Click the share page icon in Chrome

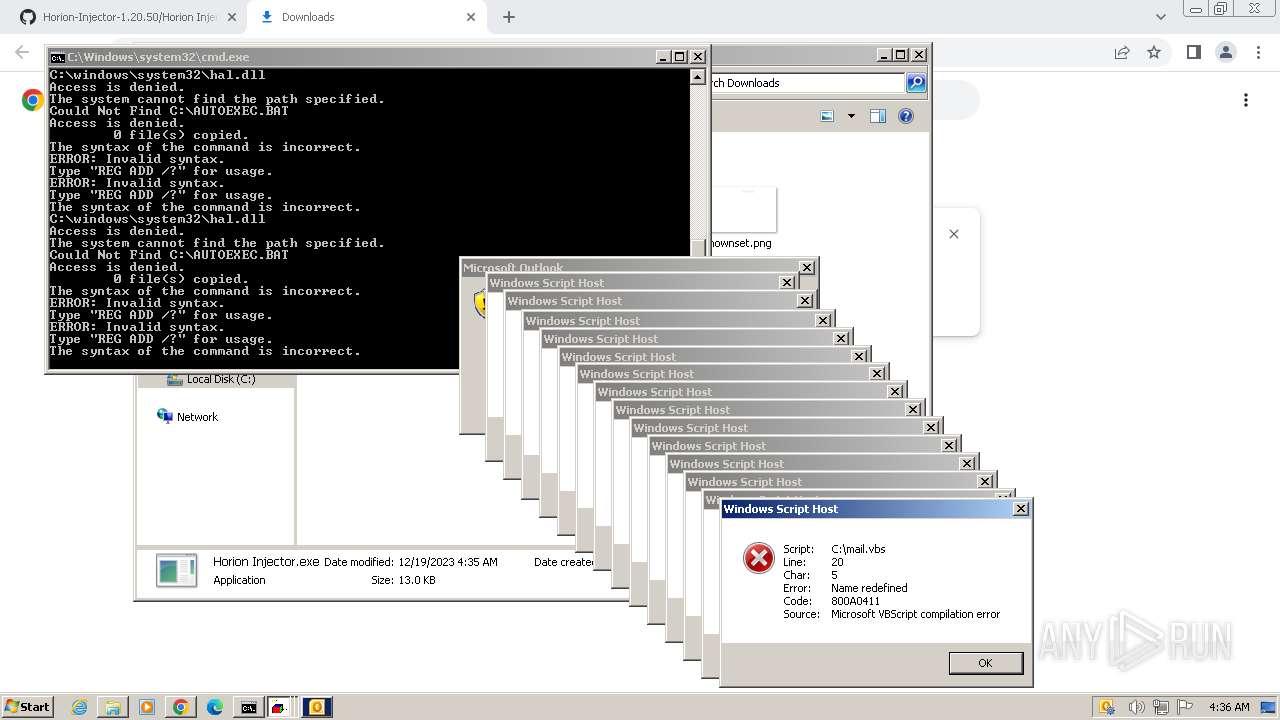1122,53
